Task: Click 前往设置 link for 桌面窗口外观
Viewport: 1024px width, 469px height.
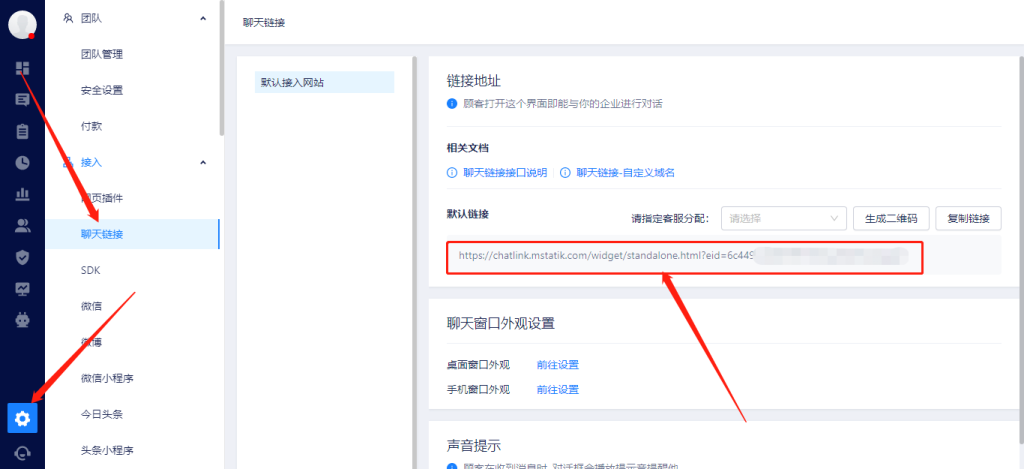Action: pyautogui.click(x=557, y=365)
